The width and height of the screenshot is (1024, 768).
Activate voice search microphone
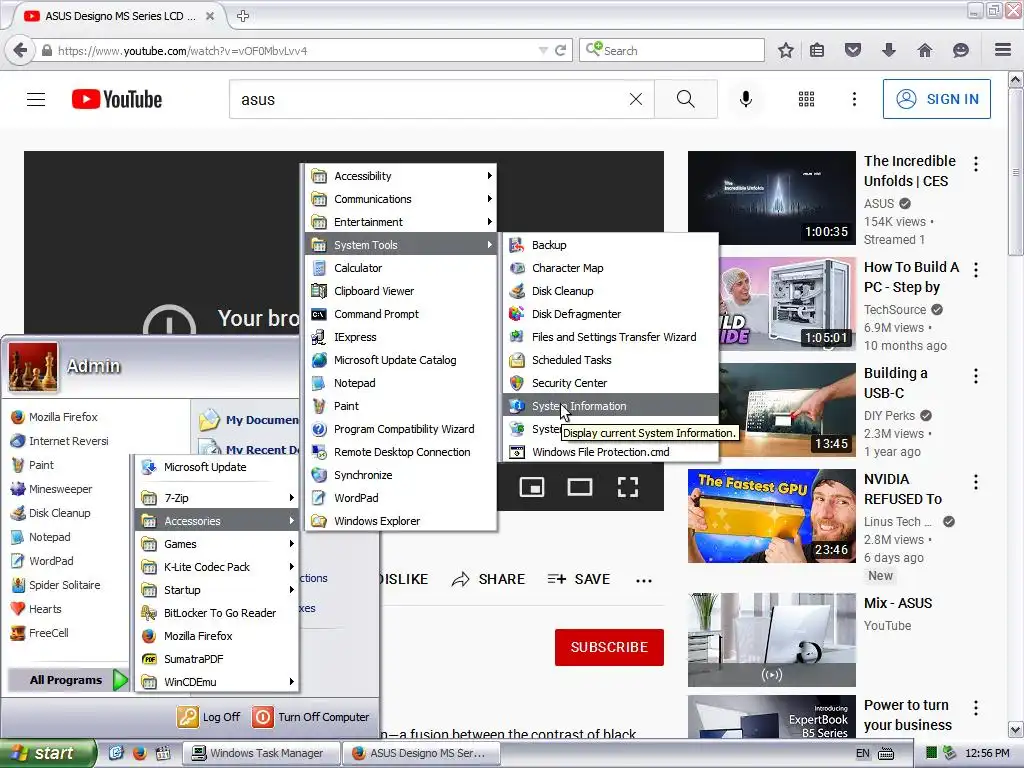tap(745, 99)
